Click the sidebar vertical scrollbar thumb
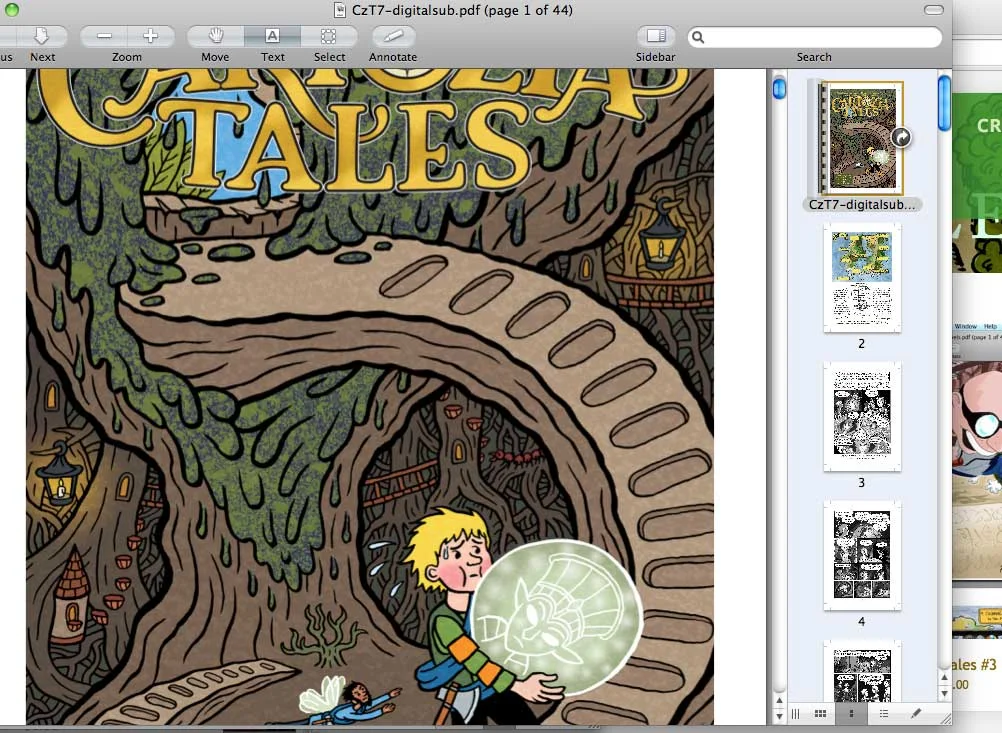This screenshot has height=733, width=1002. tap(944, 103)
